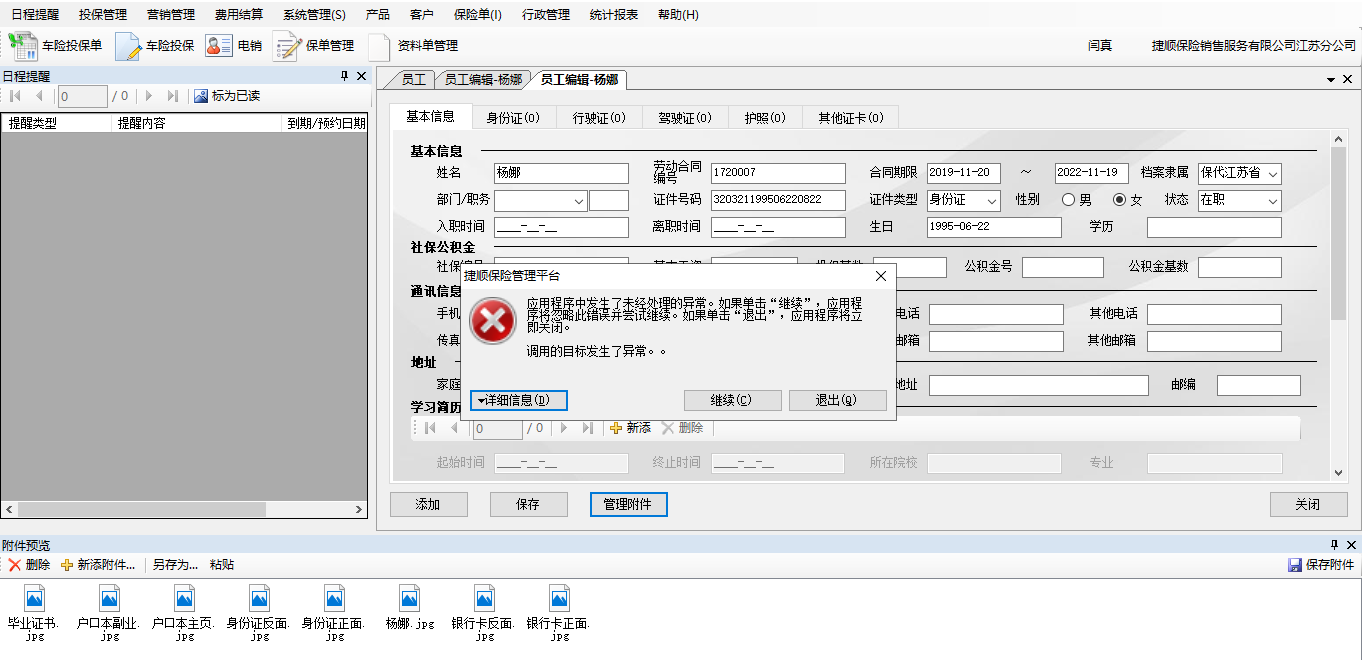1362x660 pixels.
Task: Click 证件号码 input field
Action: [x=778, y=200]
